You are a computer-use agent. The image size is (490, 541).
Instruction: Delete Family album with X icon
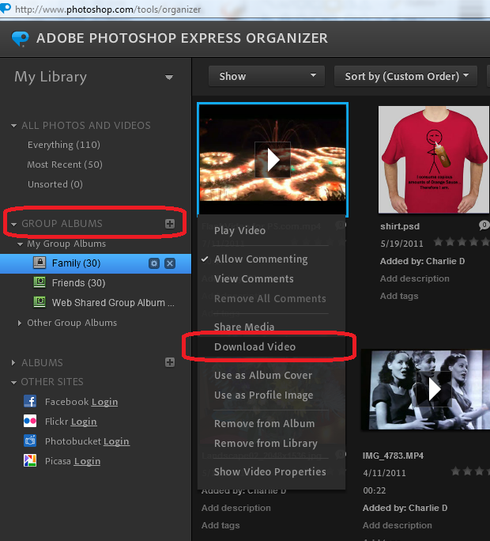click(x=170, y=264)
